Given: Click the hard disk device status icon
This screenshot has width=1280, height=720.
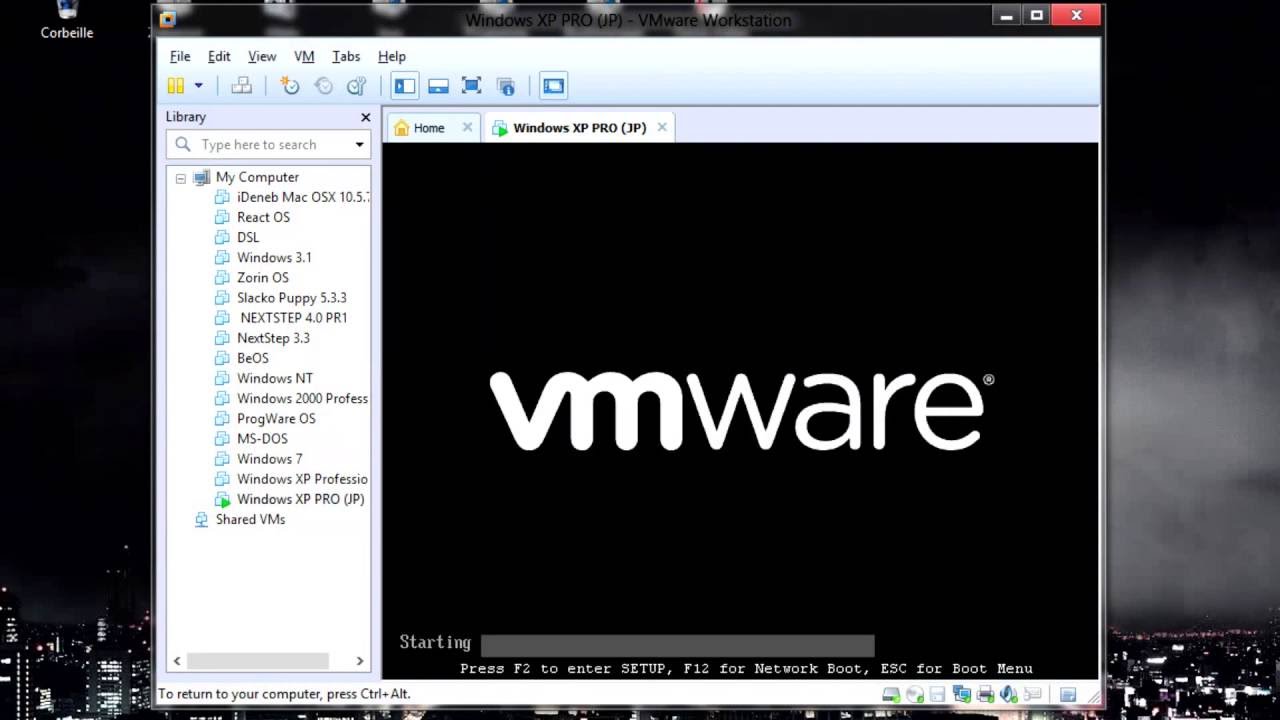Looking at the screenshot, I should pyautogui.click(x=890, y=694).
